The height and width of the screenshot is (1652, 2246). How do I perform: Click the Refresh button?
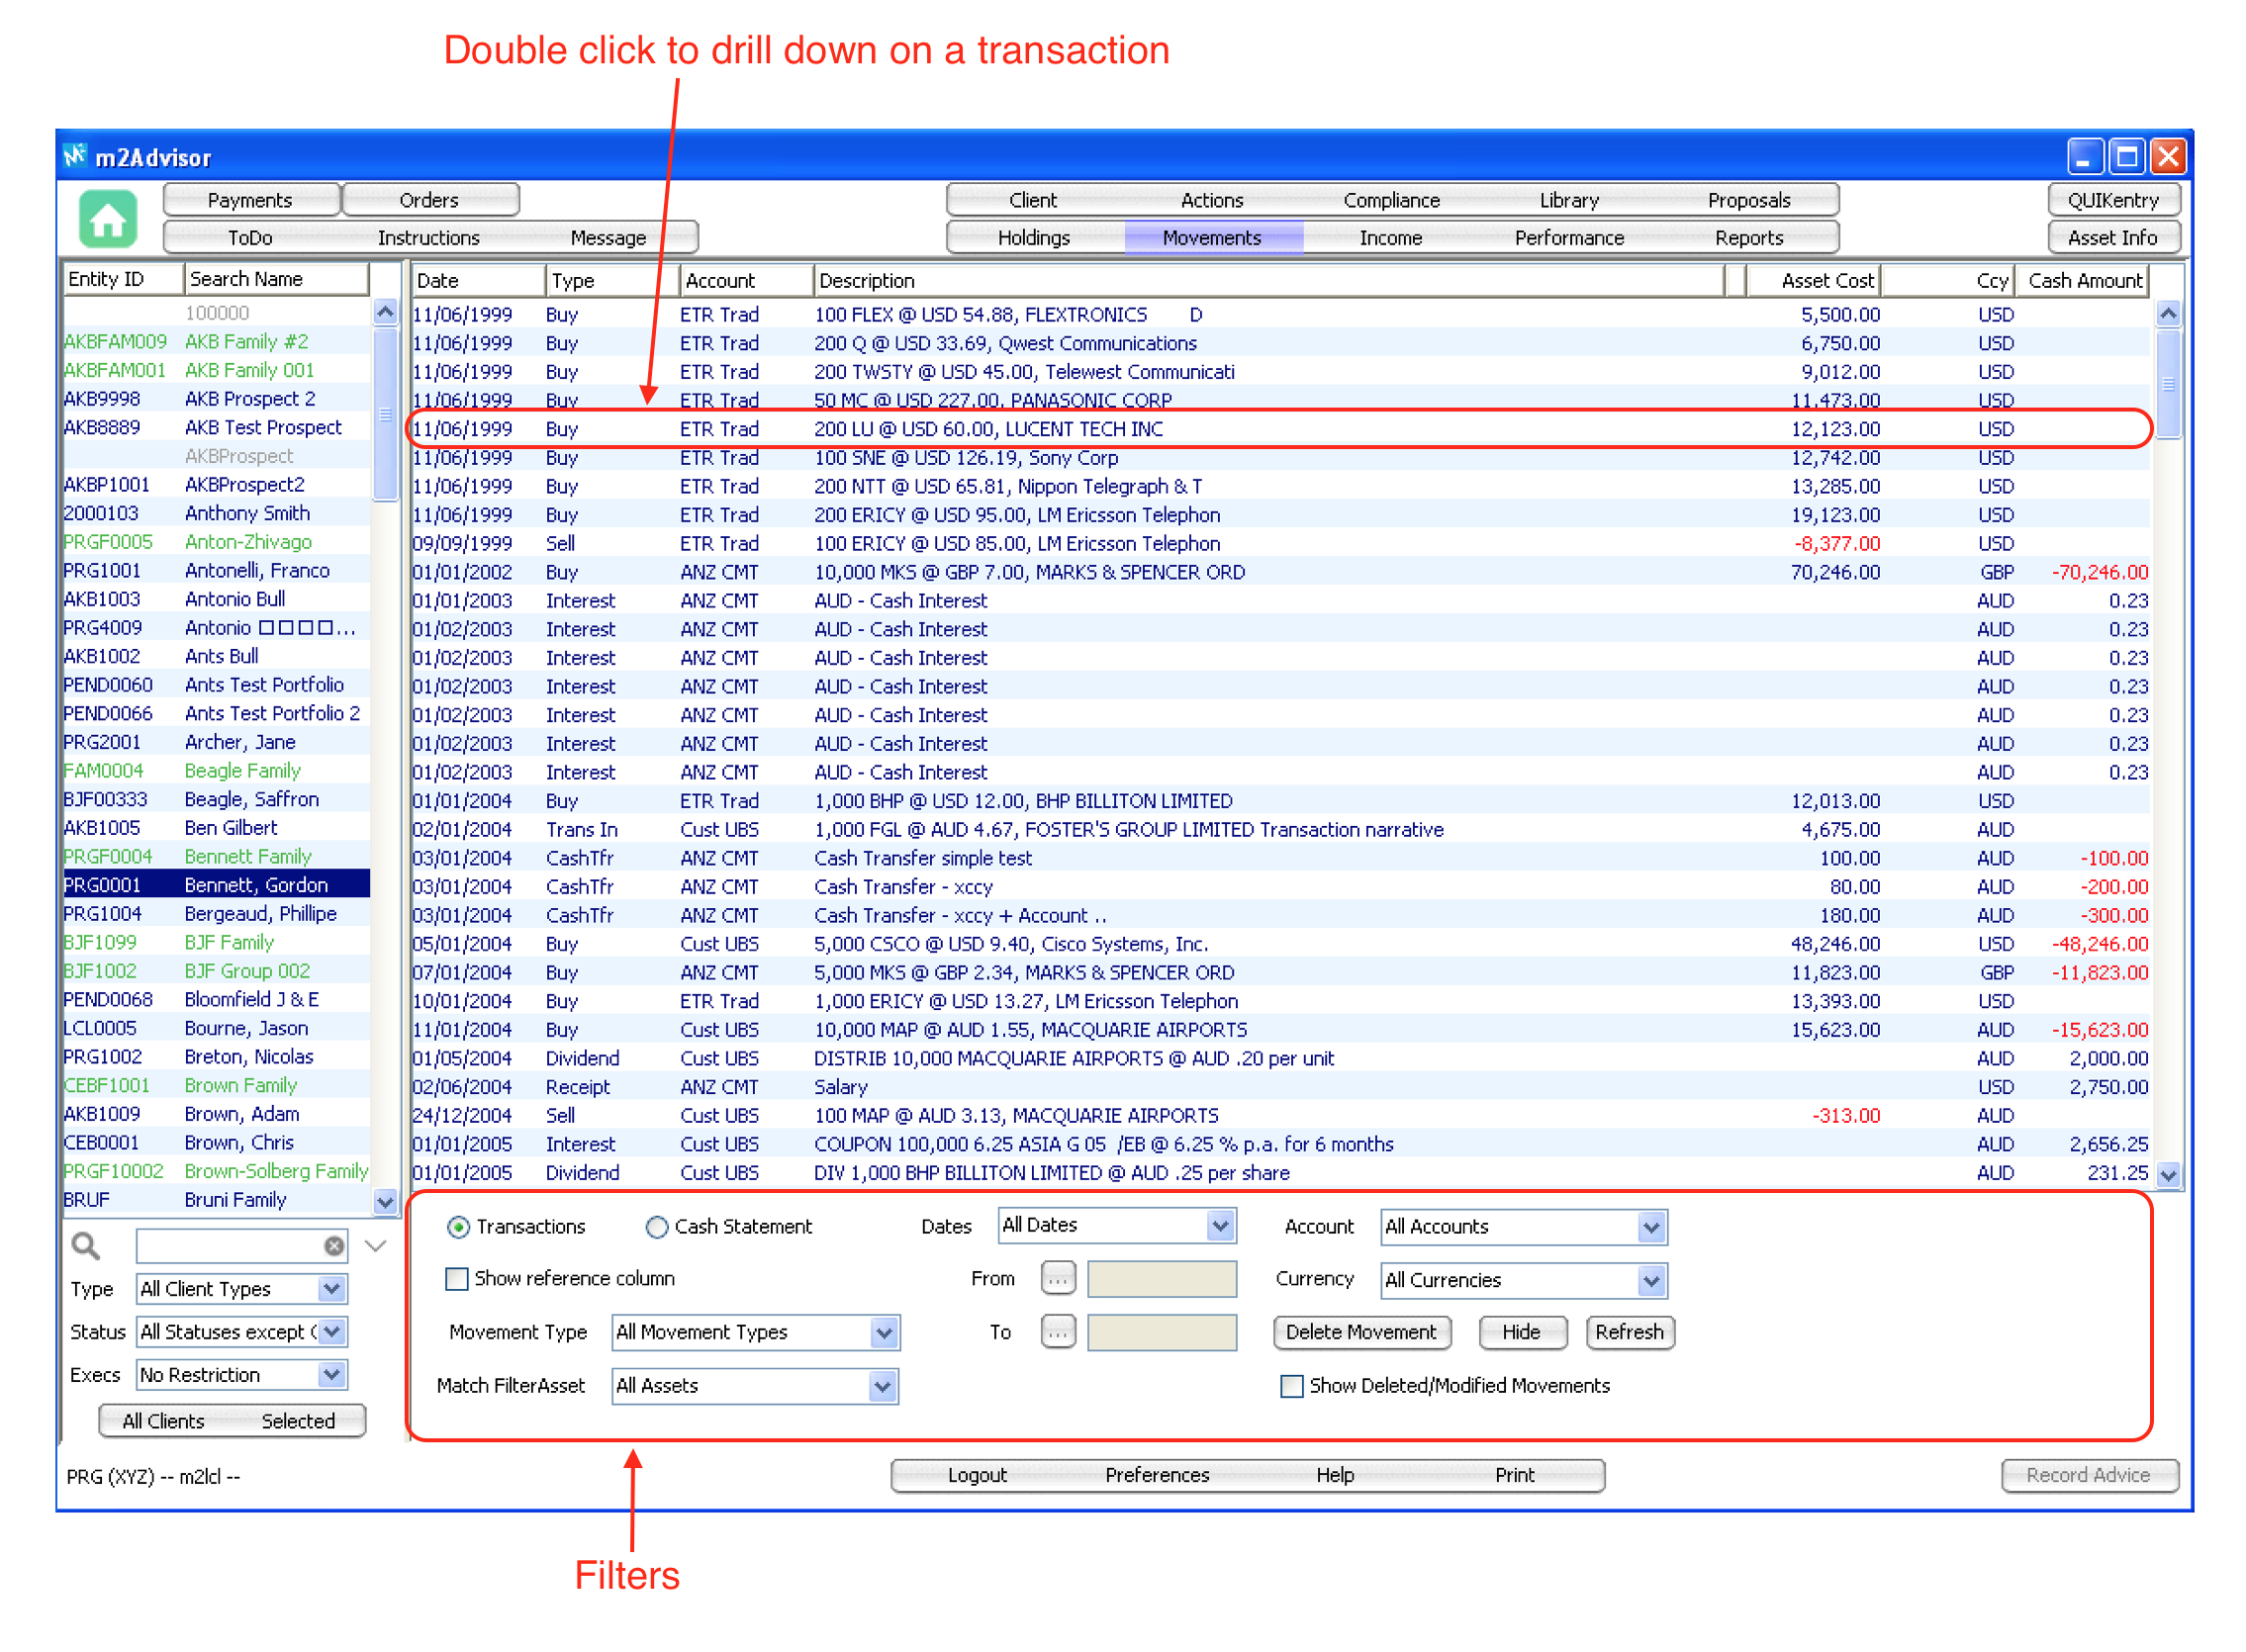(1628, 1332)
